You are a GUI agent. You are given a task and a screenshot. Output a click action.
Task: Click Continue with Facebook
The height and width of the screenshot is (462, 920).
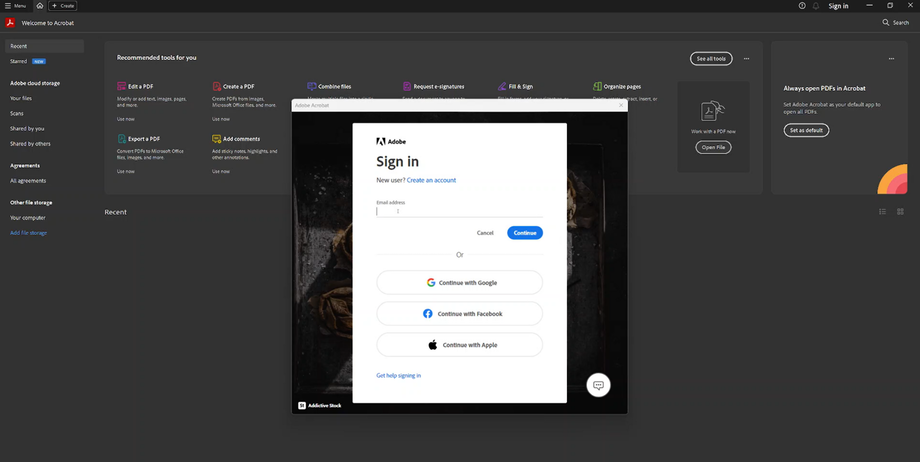coord(459,313)
